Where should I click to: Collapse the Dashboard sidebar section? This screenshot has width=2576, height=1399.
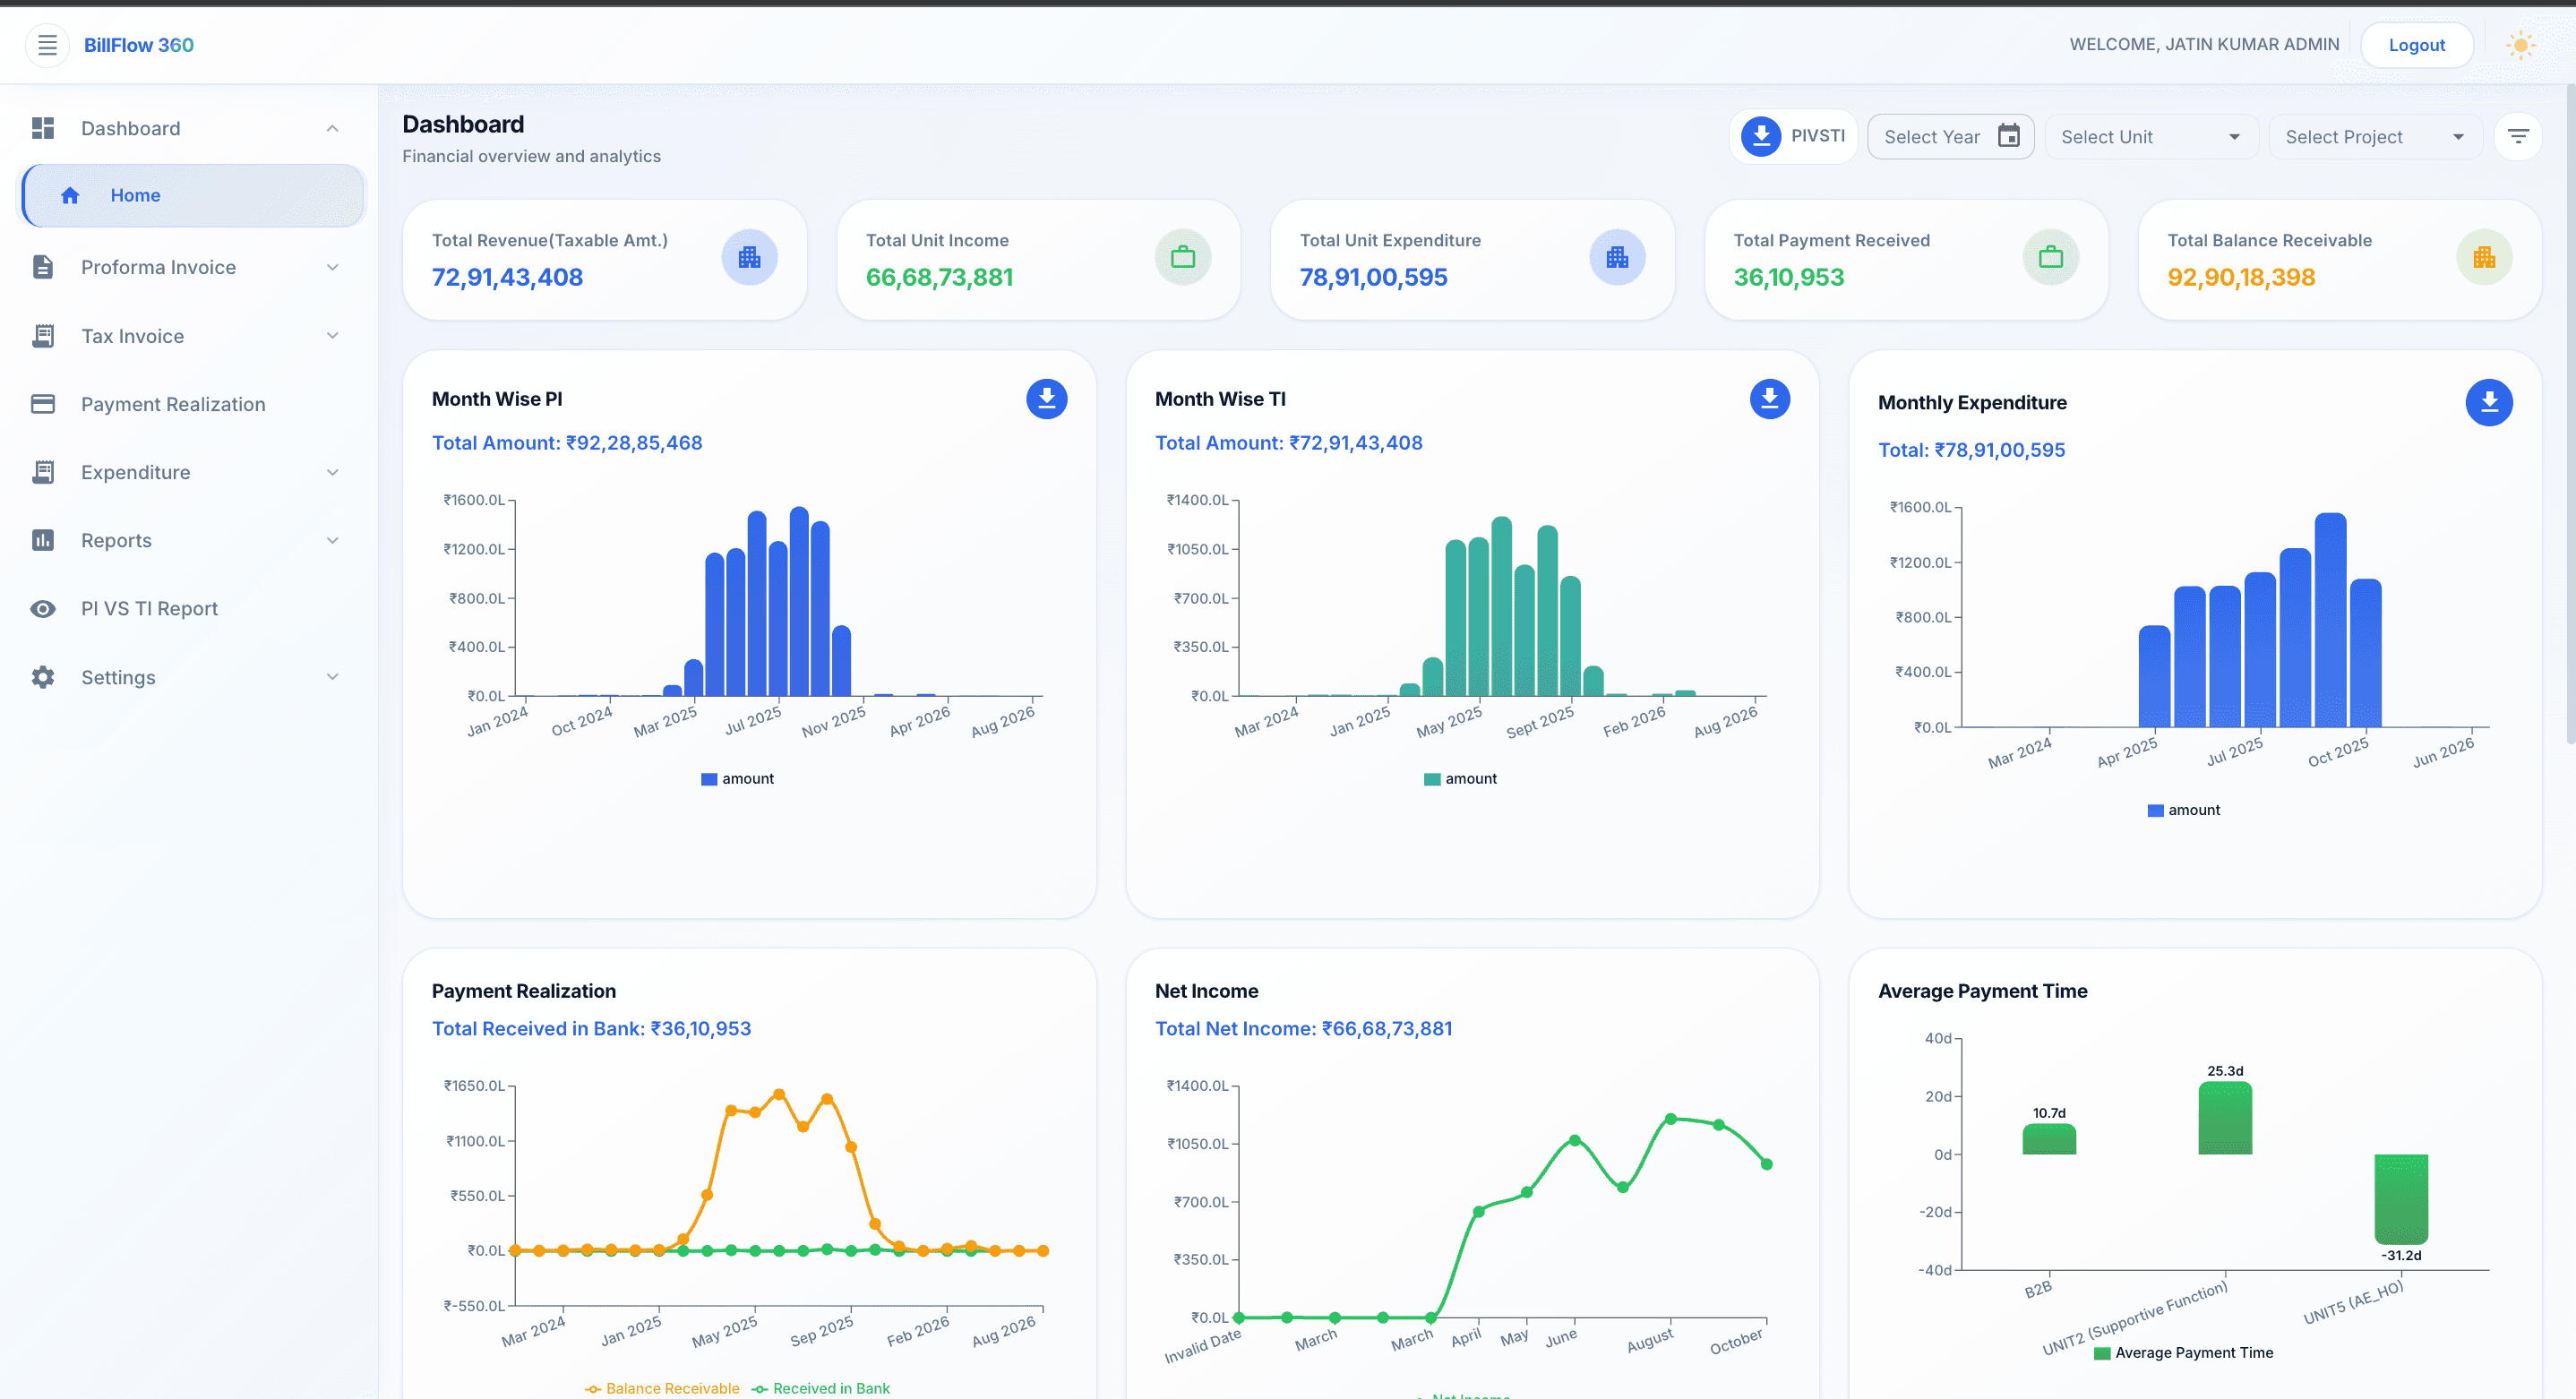[x=332, y=128]
